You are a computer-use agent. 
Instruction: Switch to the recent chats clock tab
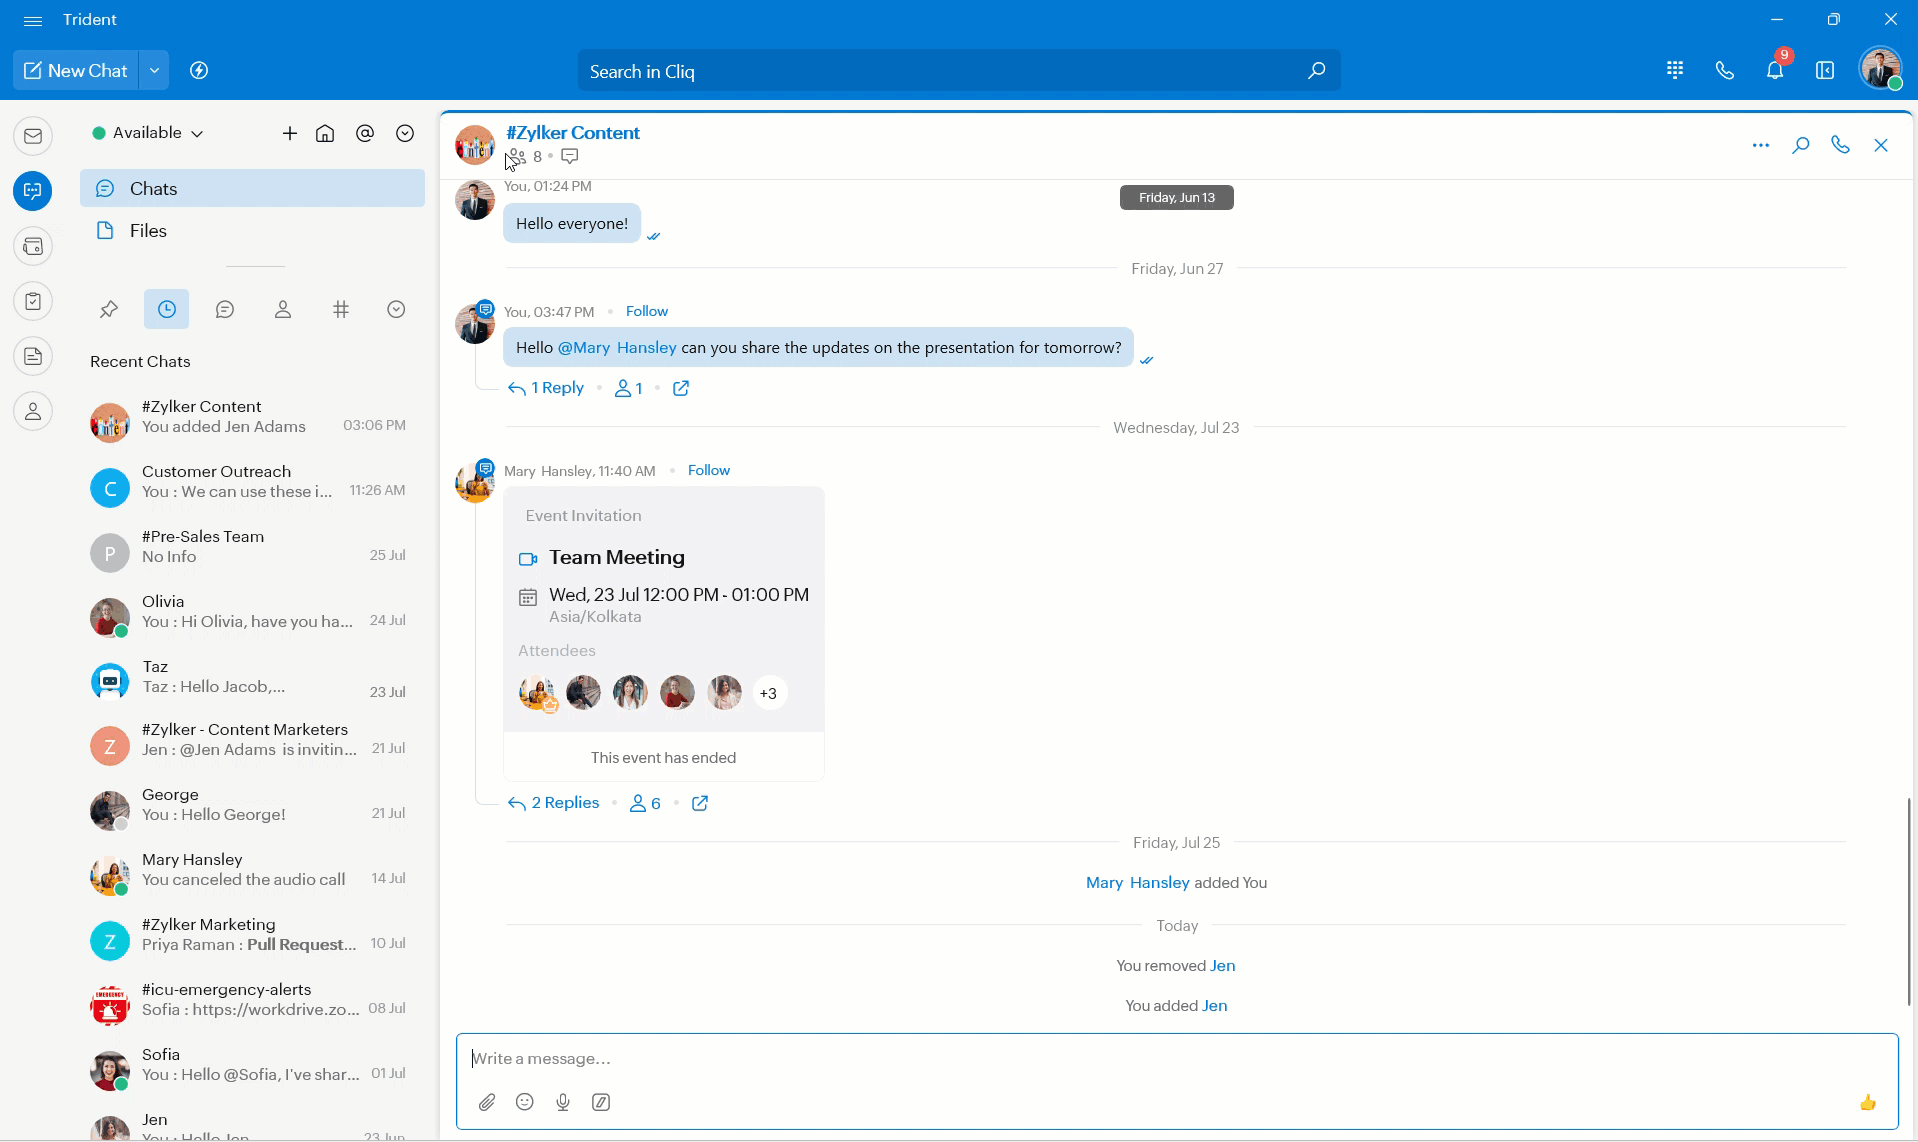click(167, 310)
